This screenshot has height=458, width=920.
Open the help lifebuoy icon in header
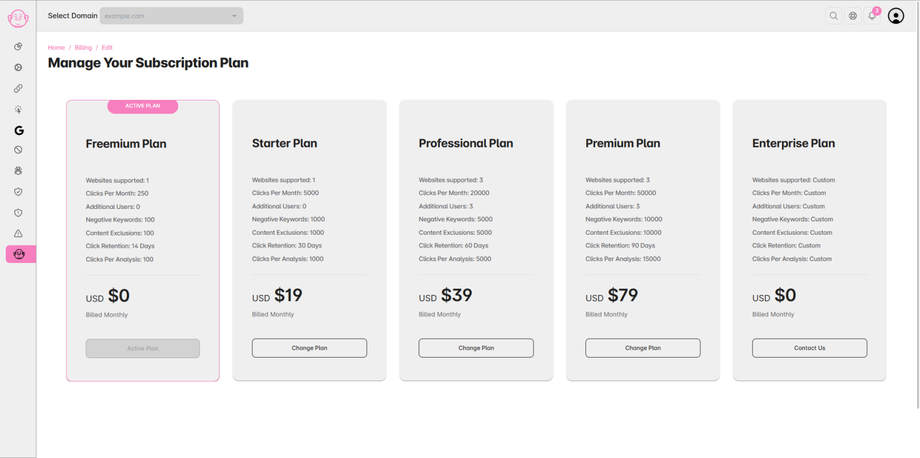point(853,16)
